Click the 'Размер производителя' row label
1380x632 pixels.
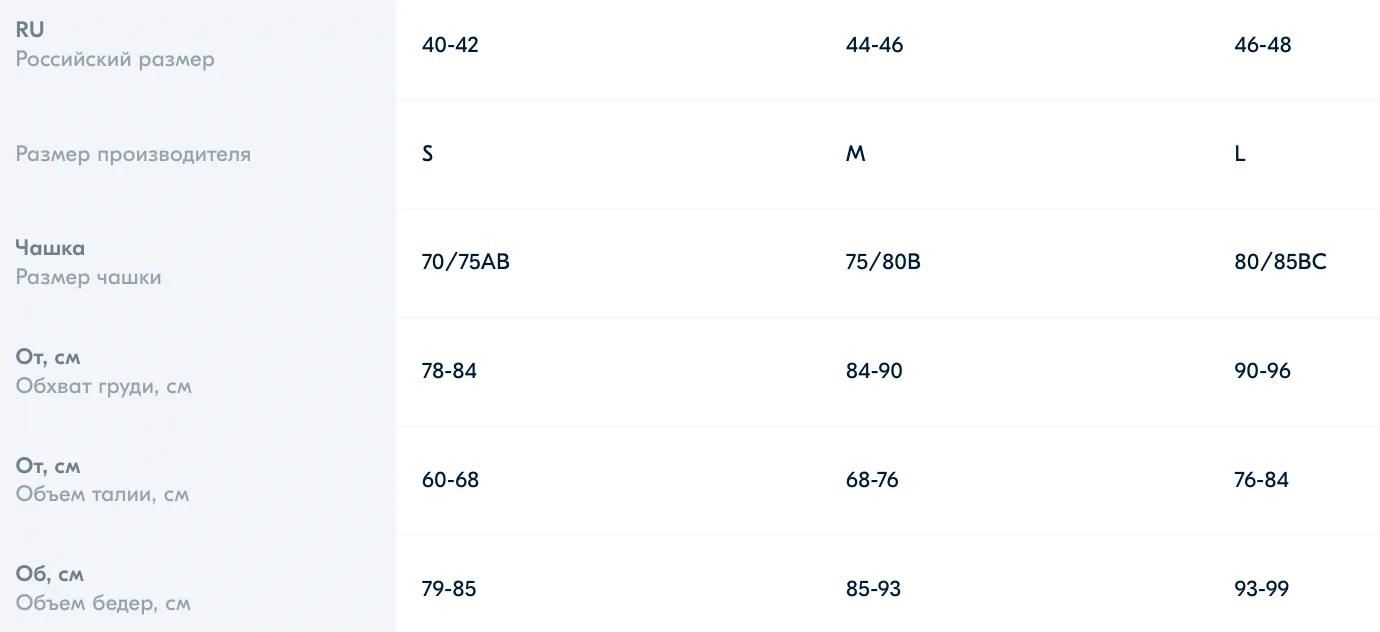tap(133, 154)
